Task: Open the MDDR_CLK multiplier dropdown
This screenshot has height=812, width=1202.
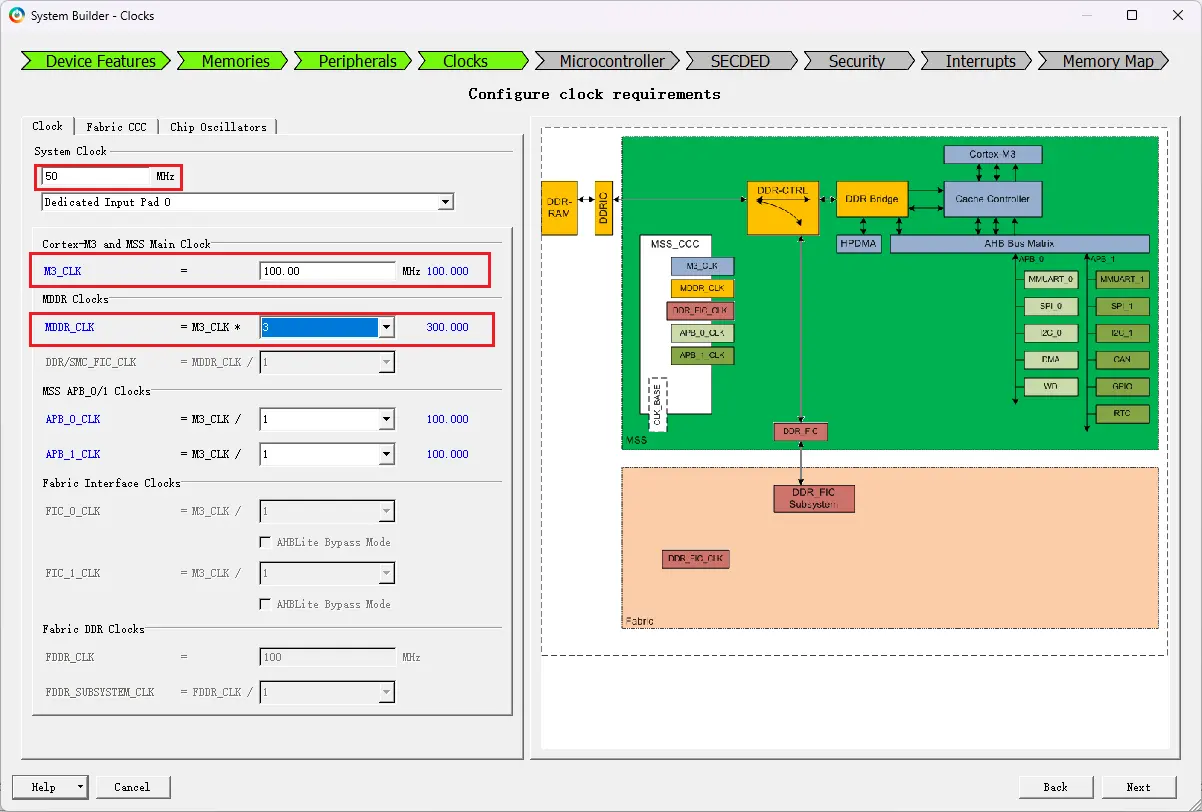Action: pos(386,328)
